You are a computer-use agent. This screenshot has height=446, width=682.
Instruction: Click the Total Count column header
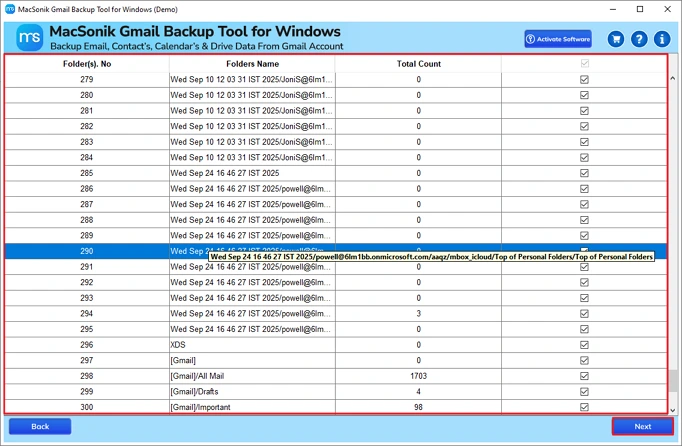[x=418, y=64]
